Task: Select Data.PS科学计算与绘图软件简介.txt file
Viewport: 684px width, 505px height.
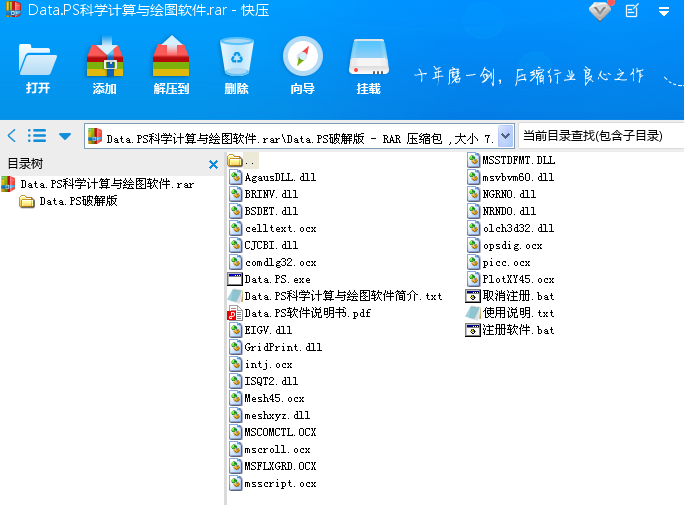Action: pos(335,296)
